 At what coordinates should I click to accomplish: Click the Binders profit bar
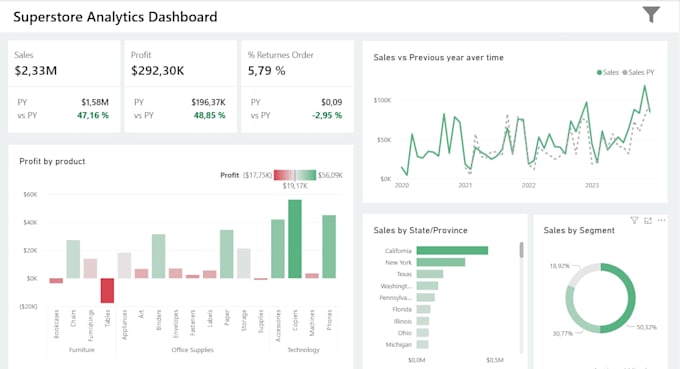[159, 256]
